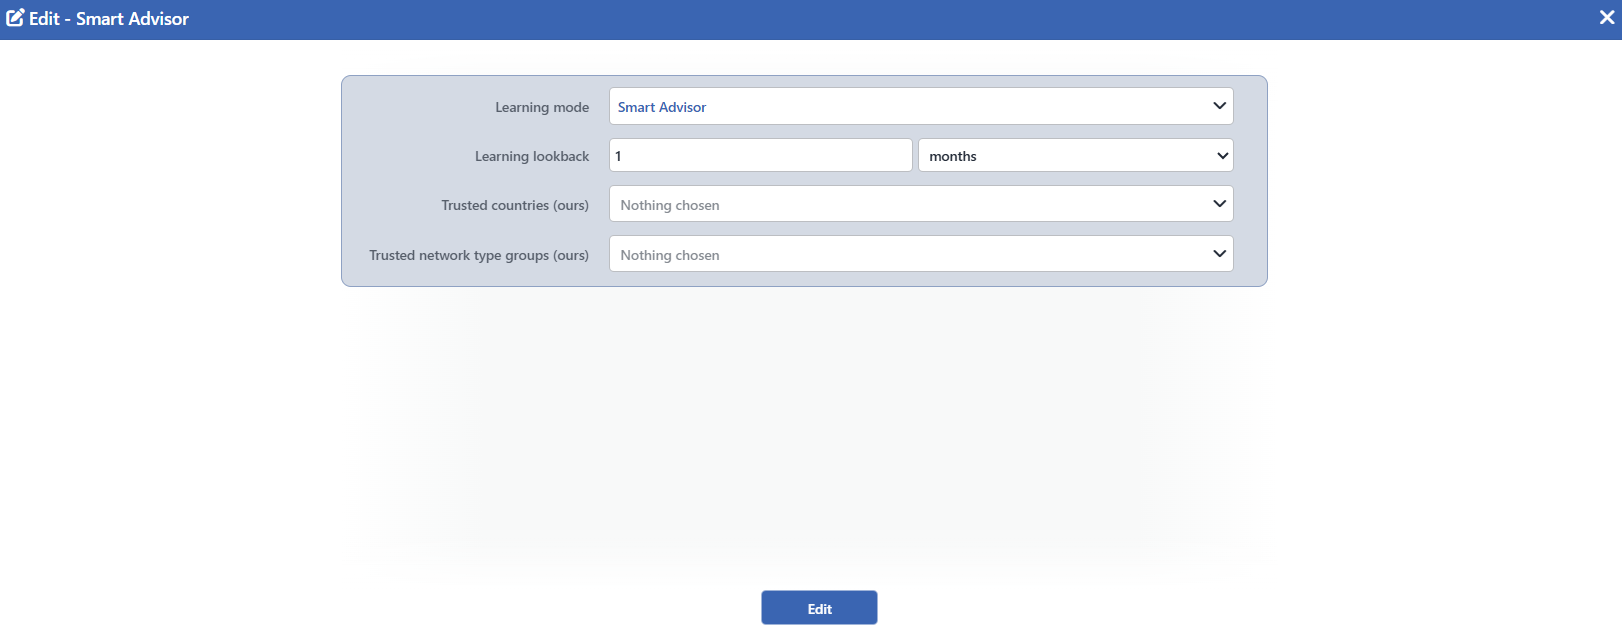Open the months unit dropdown

[x=1076, y=155]
